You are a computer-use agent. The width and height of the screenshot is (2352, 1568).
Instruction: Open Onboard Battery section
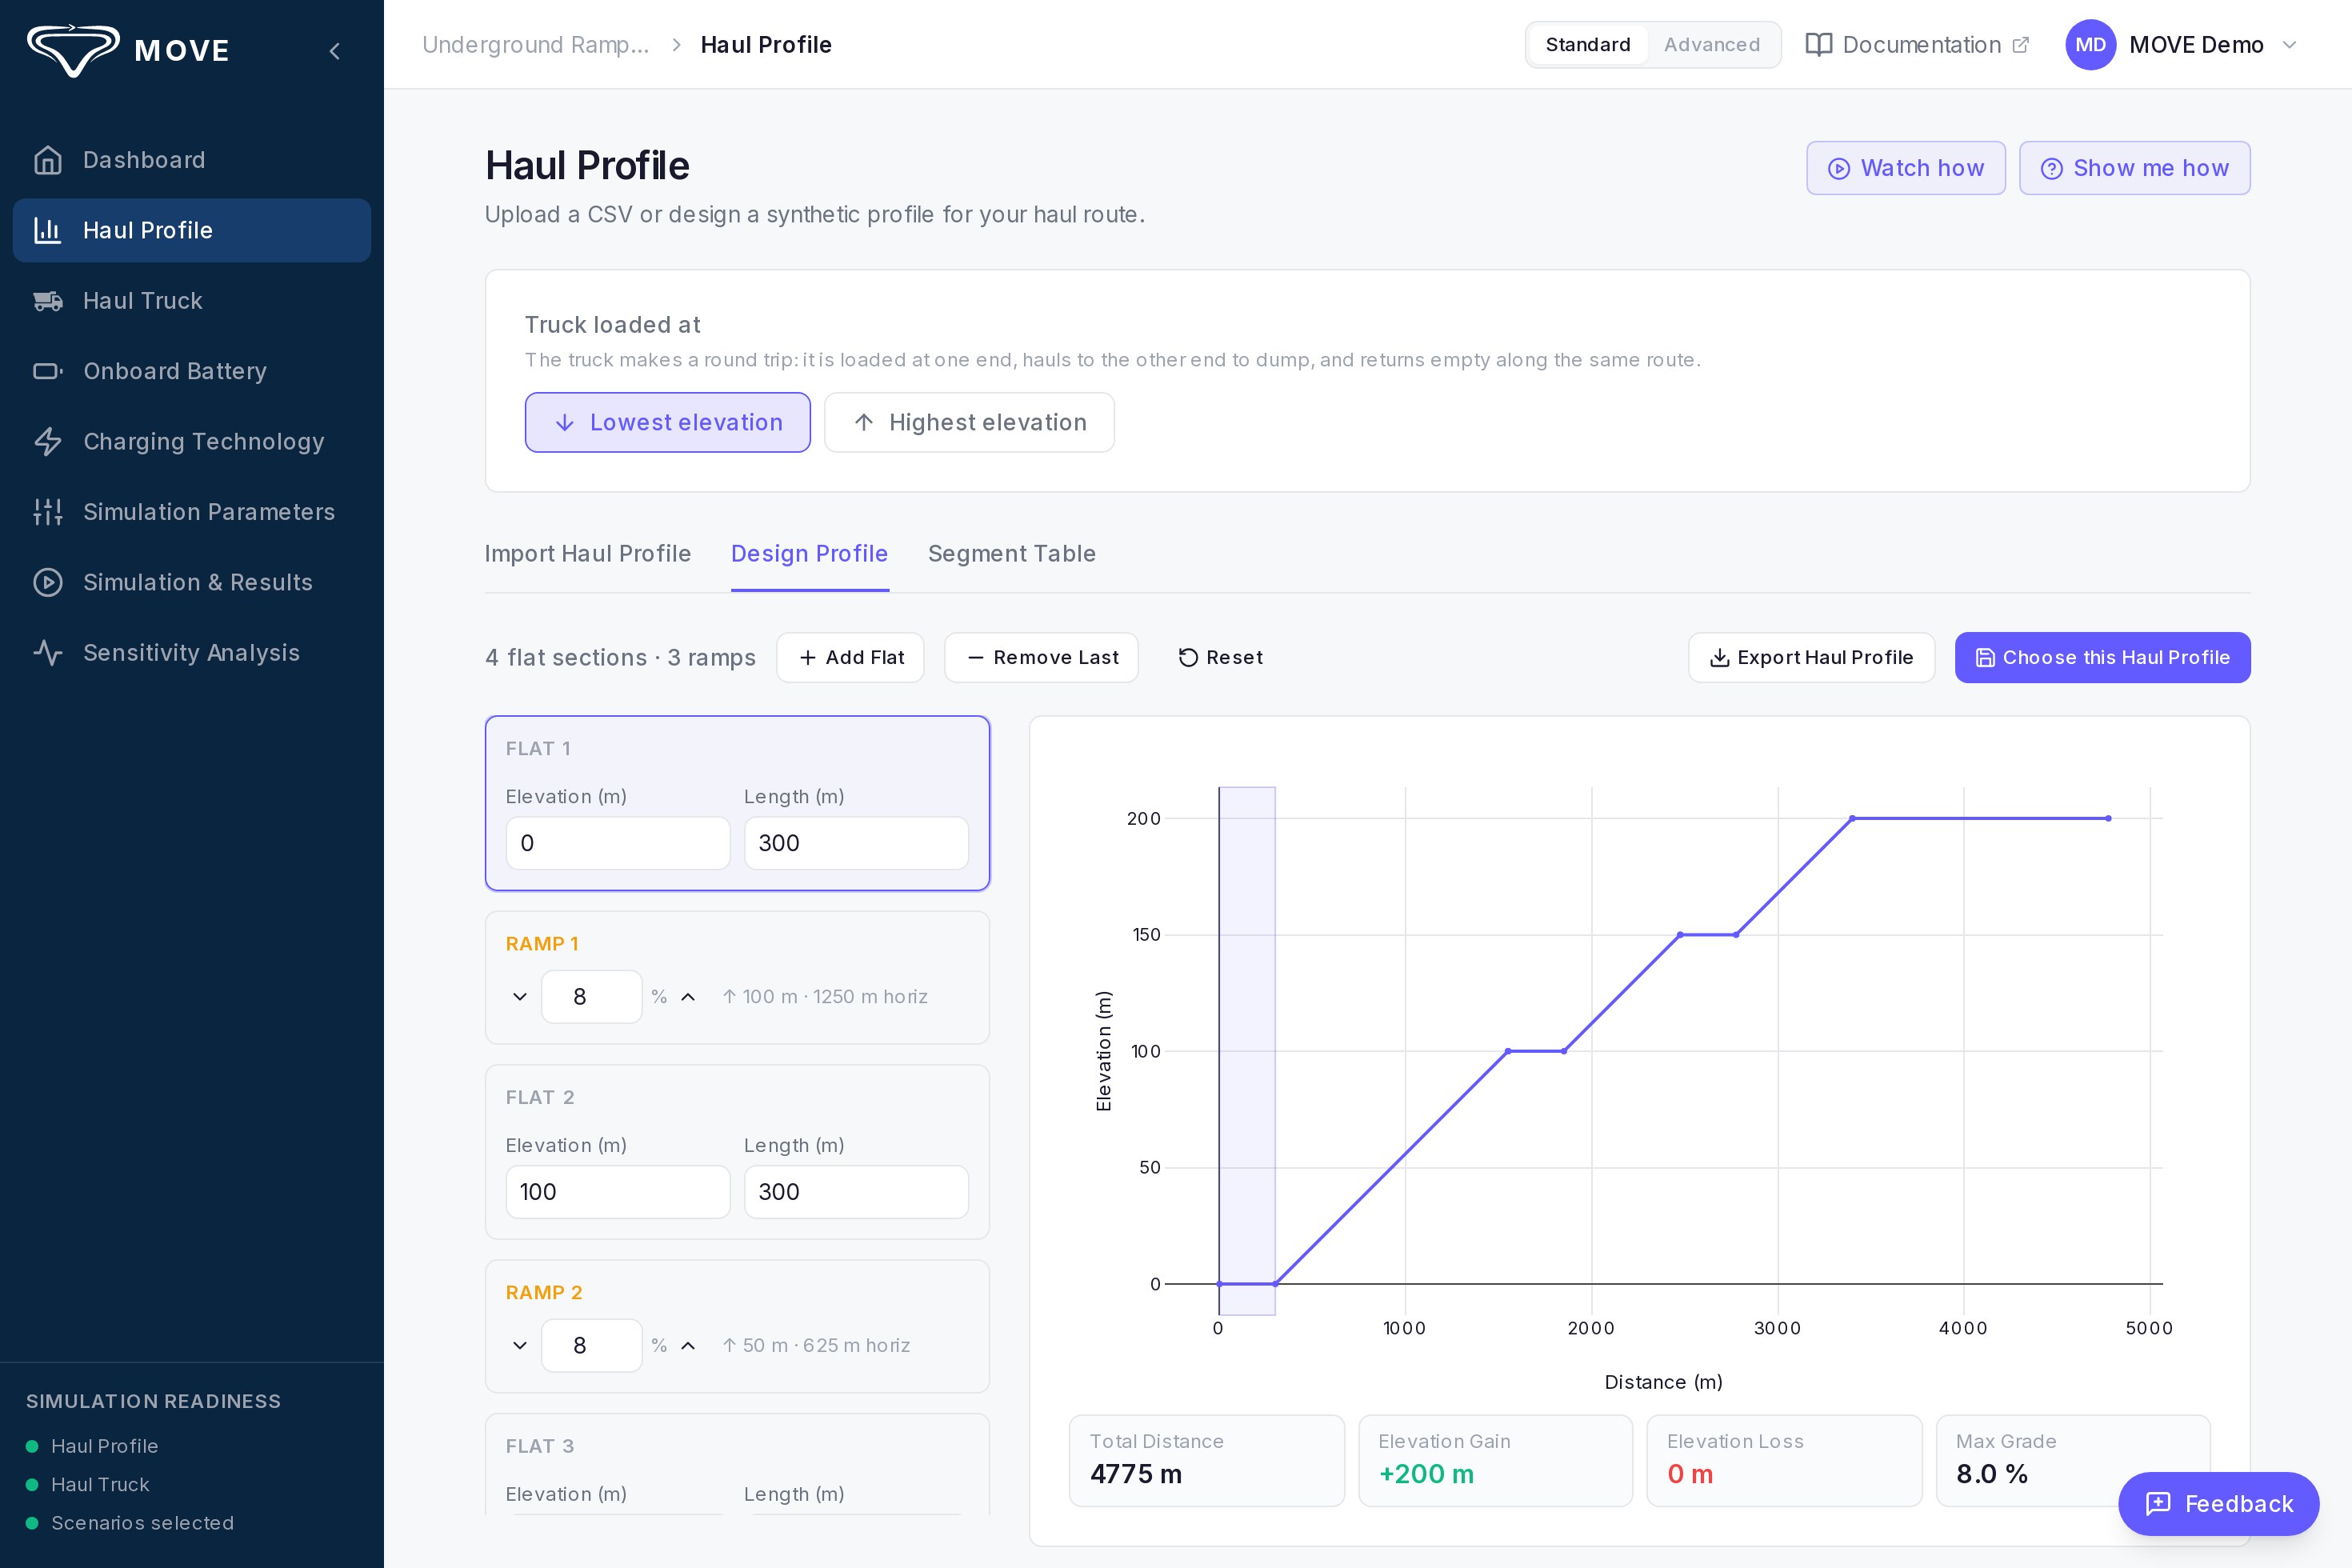192,371
